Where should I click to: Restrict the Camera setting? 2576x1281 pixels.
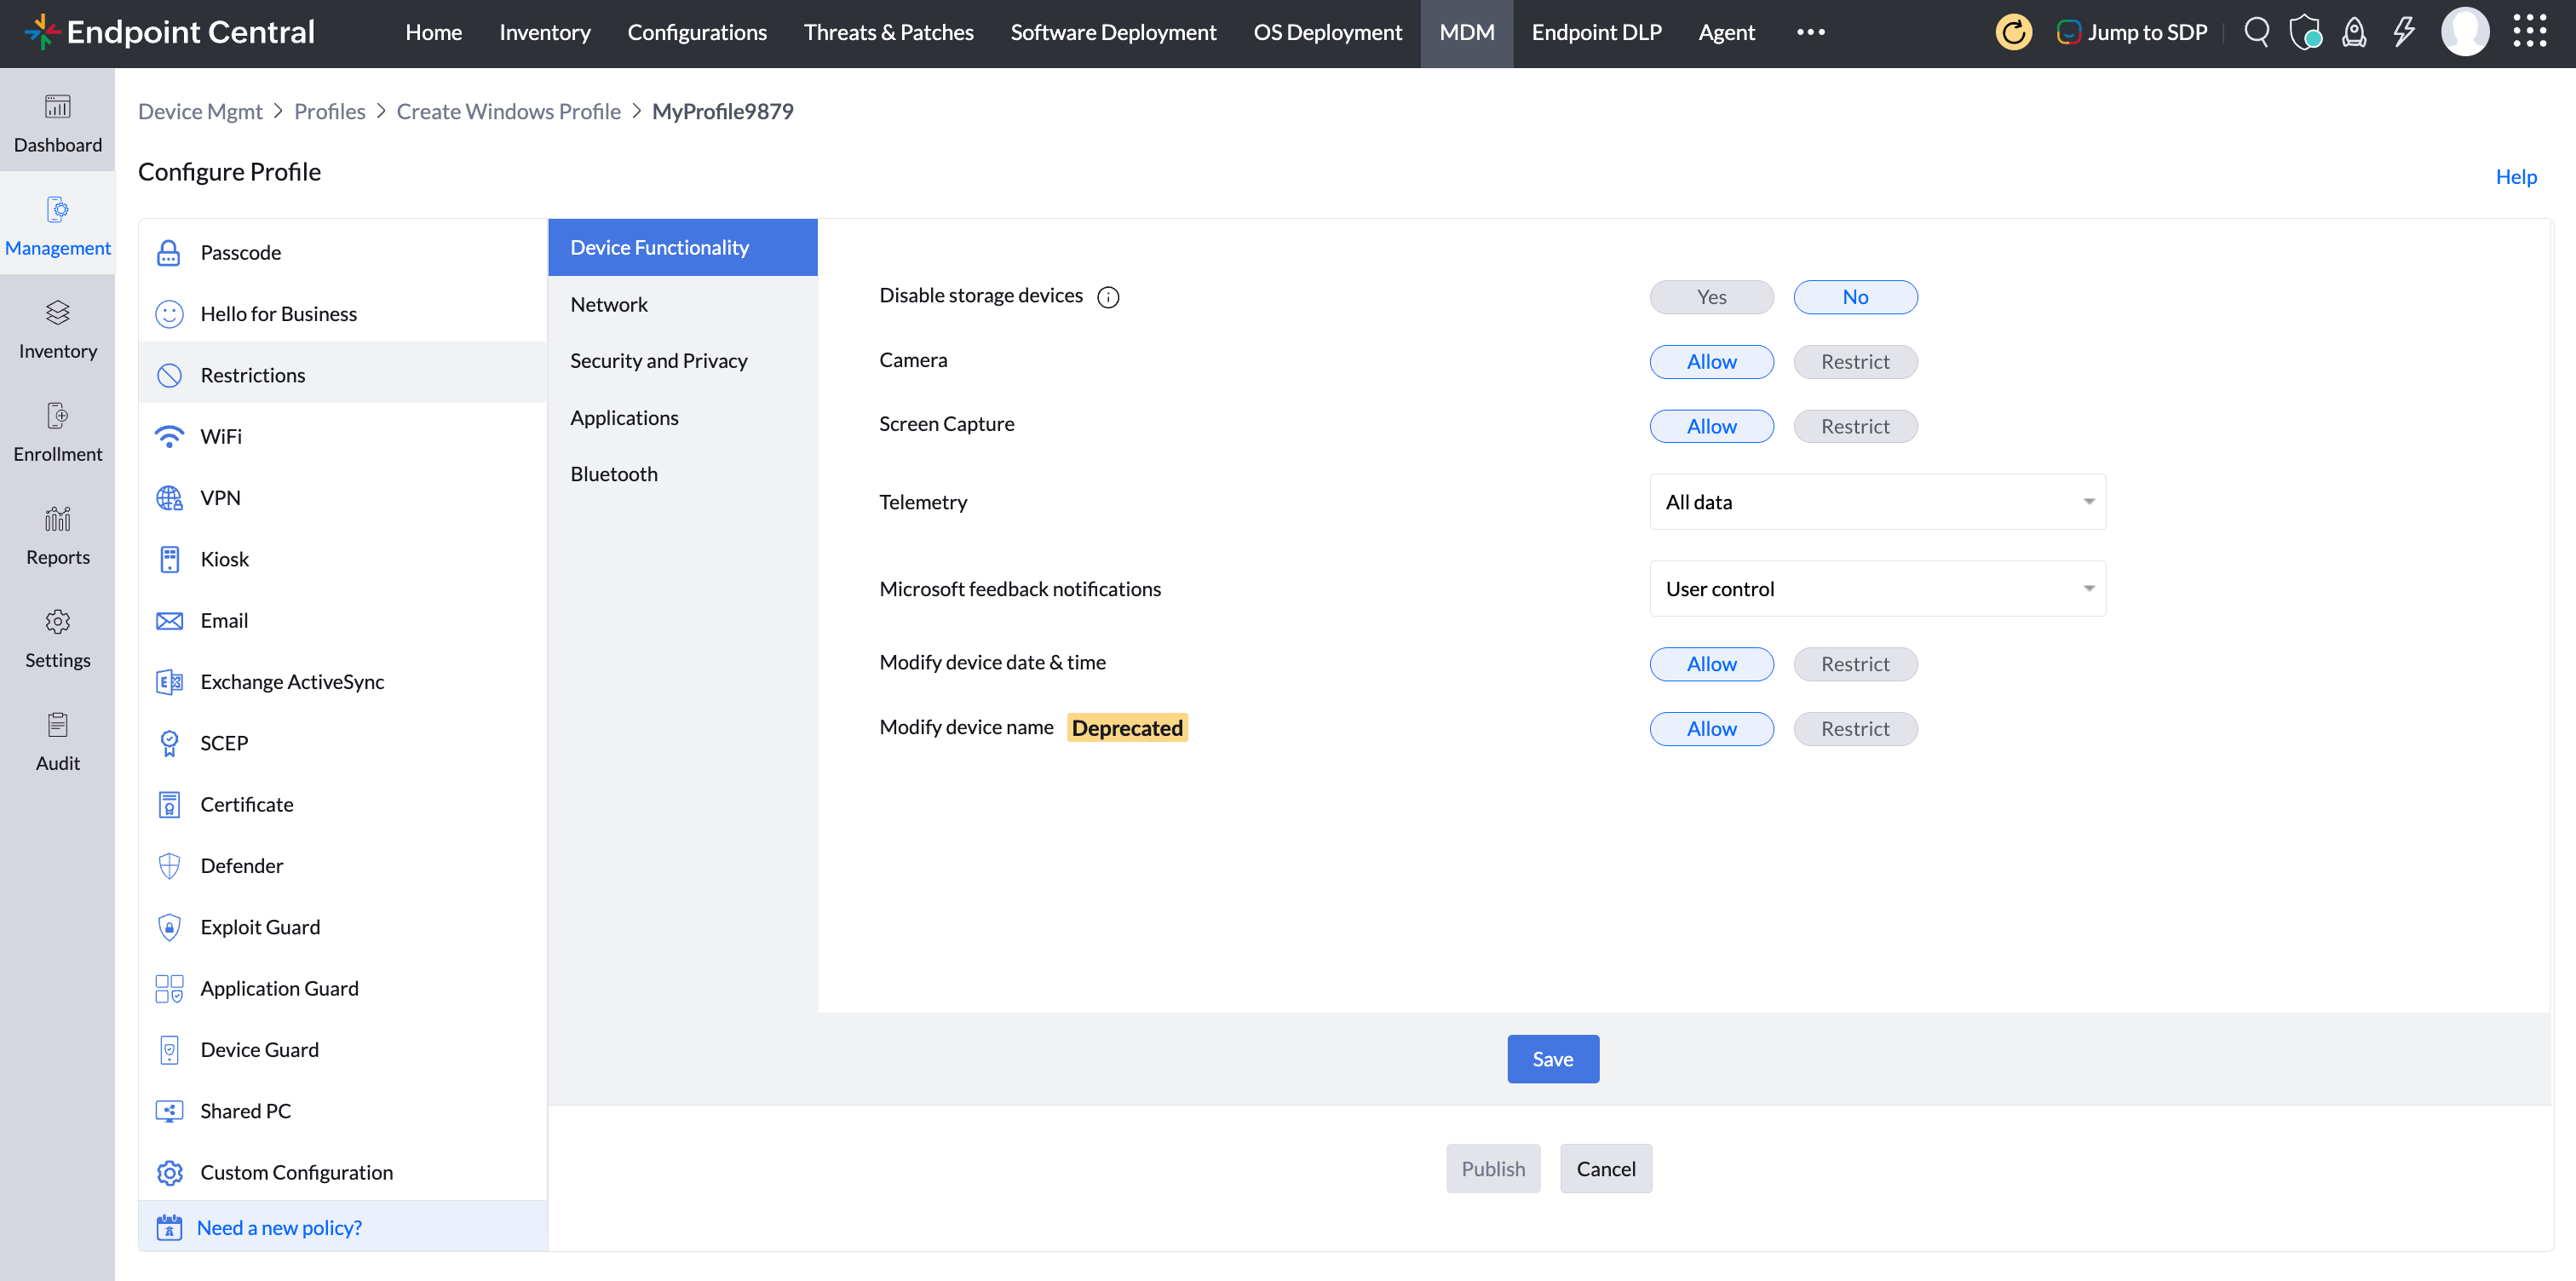tap(1855, 362)
